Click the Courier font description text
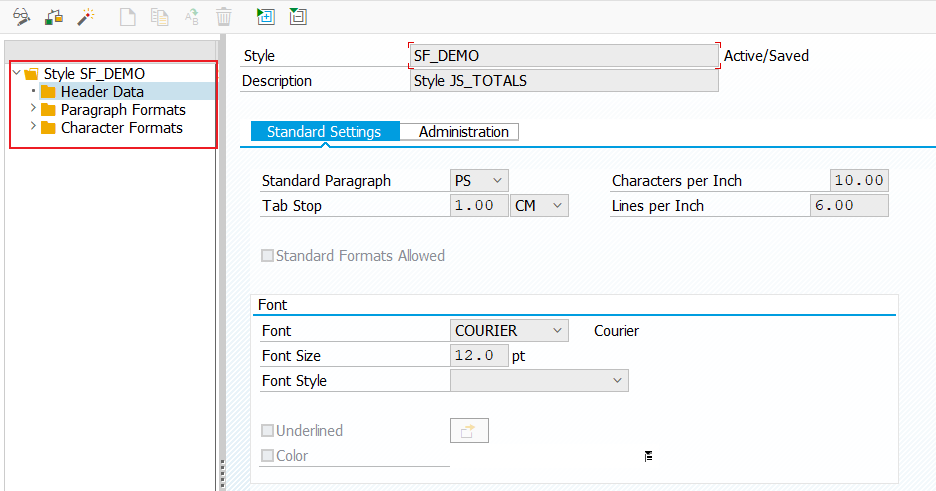Image resolution: width=936 pixels, height=491 pixels. click(616, 331)
